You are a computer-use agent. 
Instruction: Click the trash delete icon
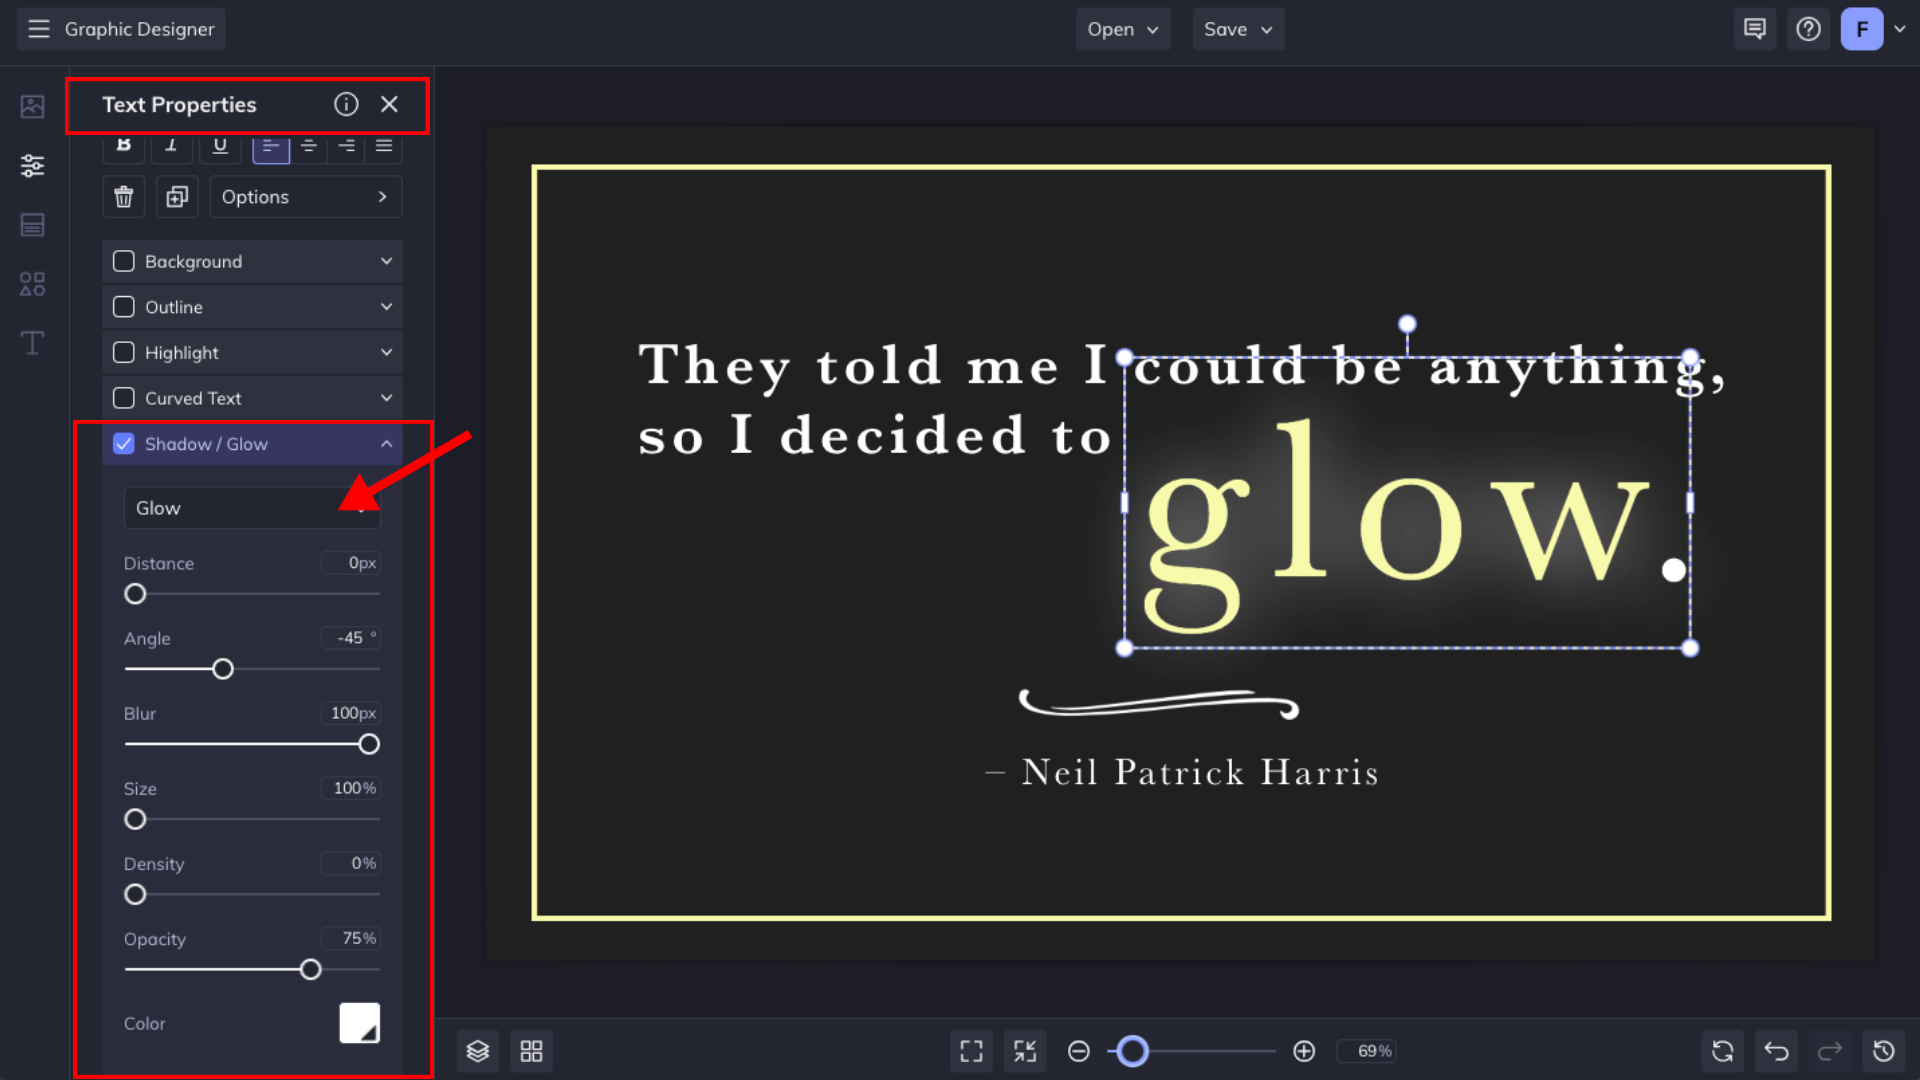click(x=124, y=197)
